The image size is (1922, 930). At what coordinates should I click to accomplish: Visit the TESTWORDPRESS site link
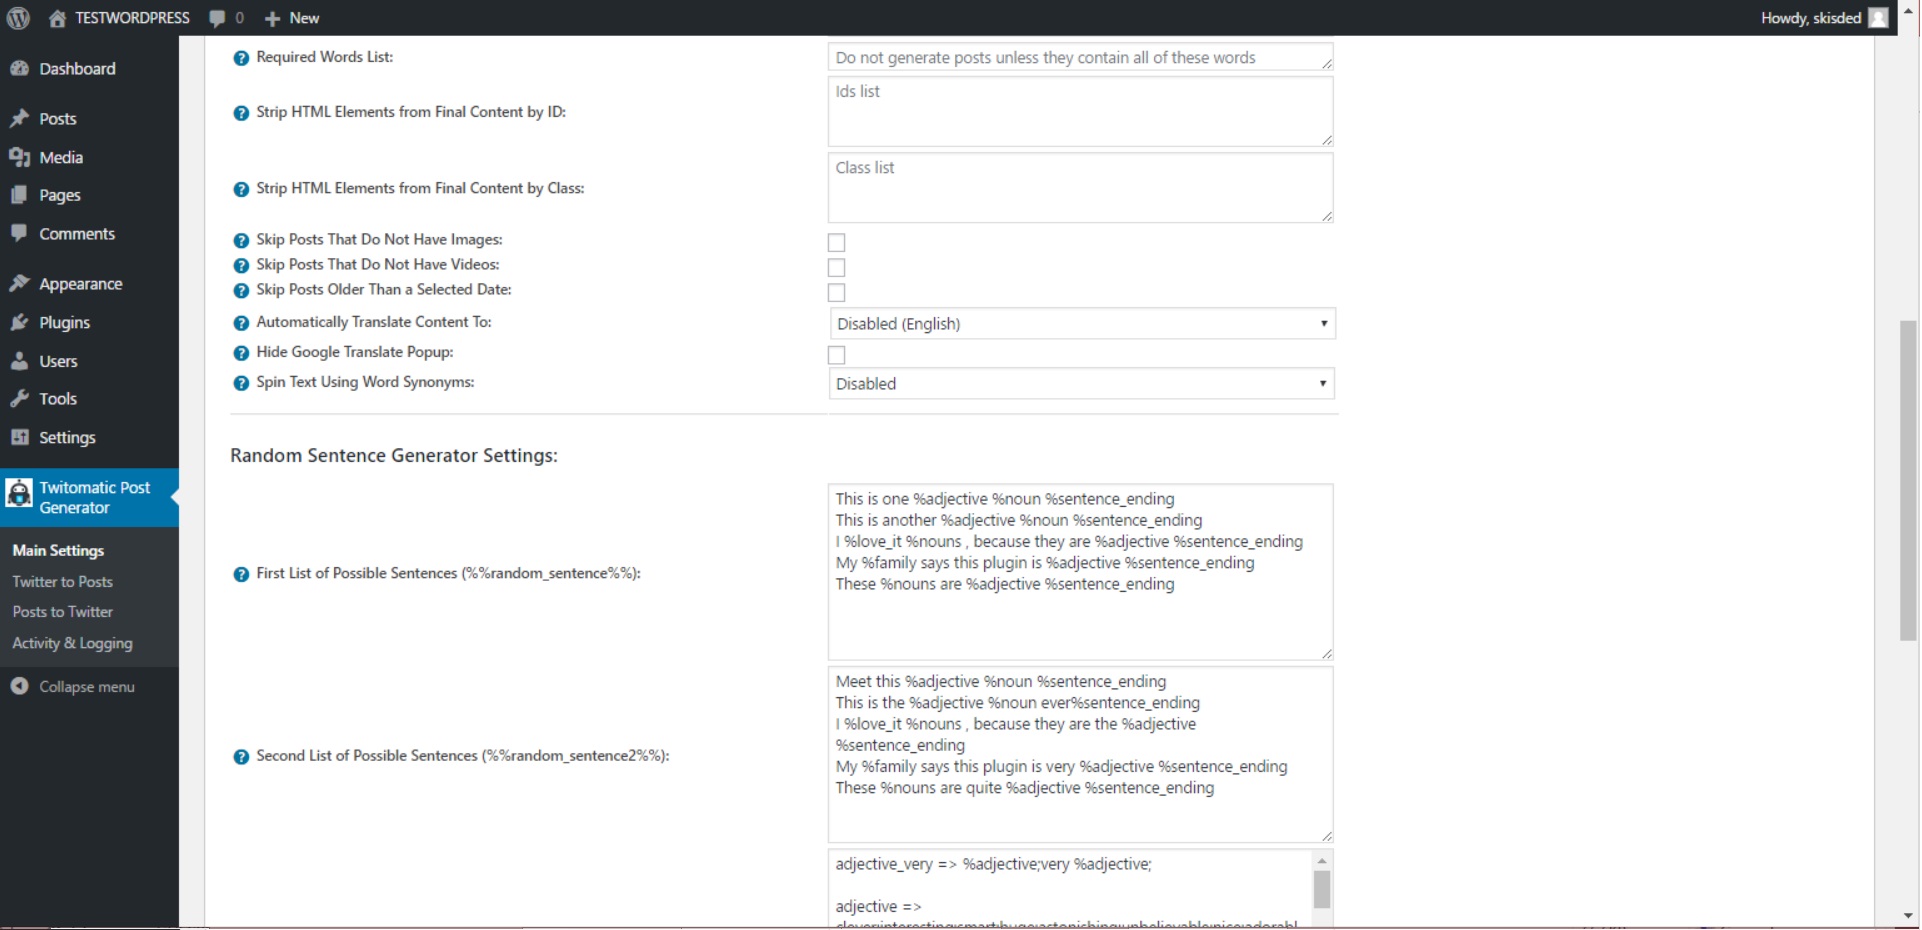click(x=131, y=18)
